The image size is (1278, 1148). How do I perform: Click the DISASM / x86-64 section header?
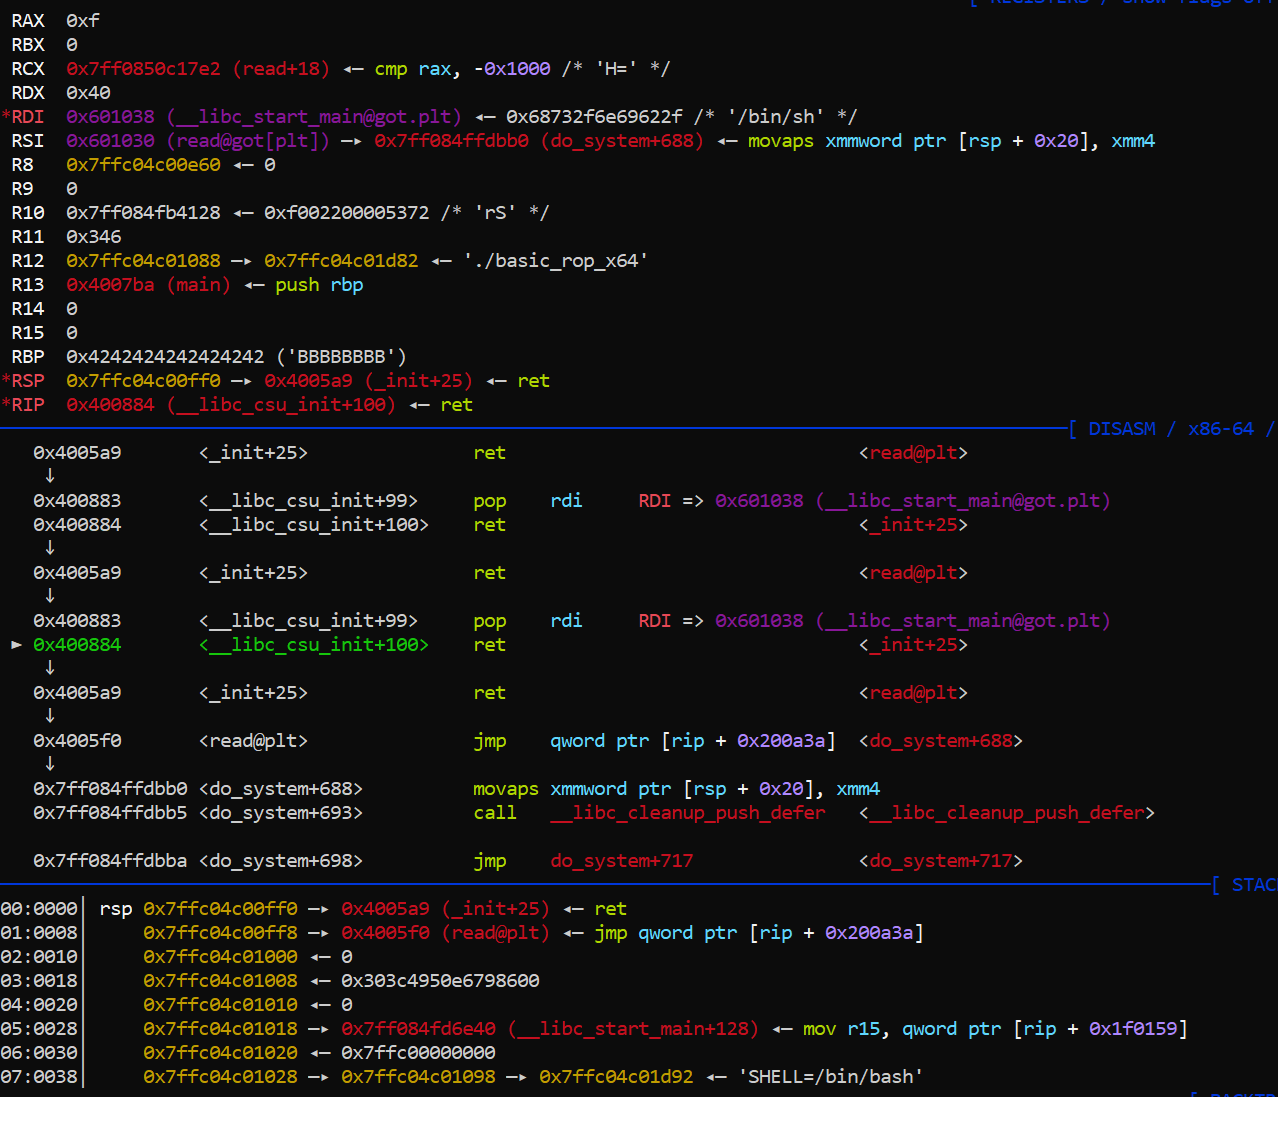pyautogui.click(x=1171, y=429)
